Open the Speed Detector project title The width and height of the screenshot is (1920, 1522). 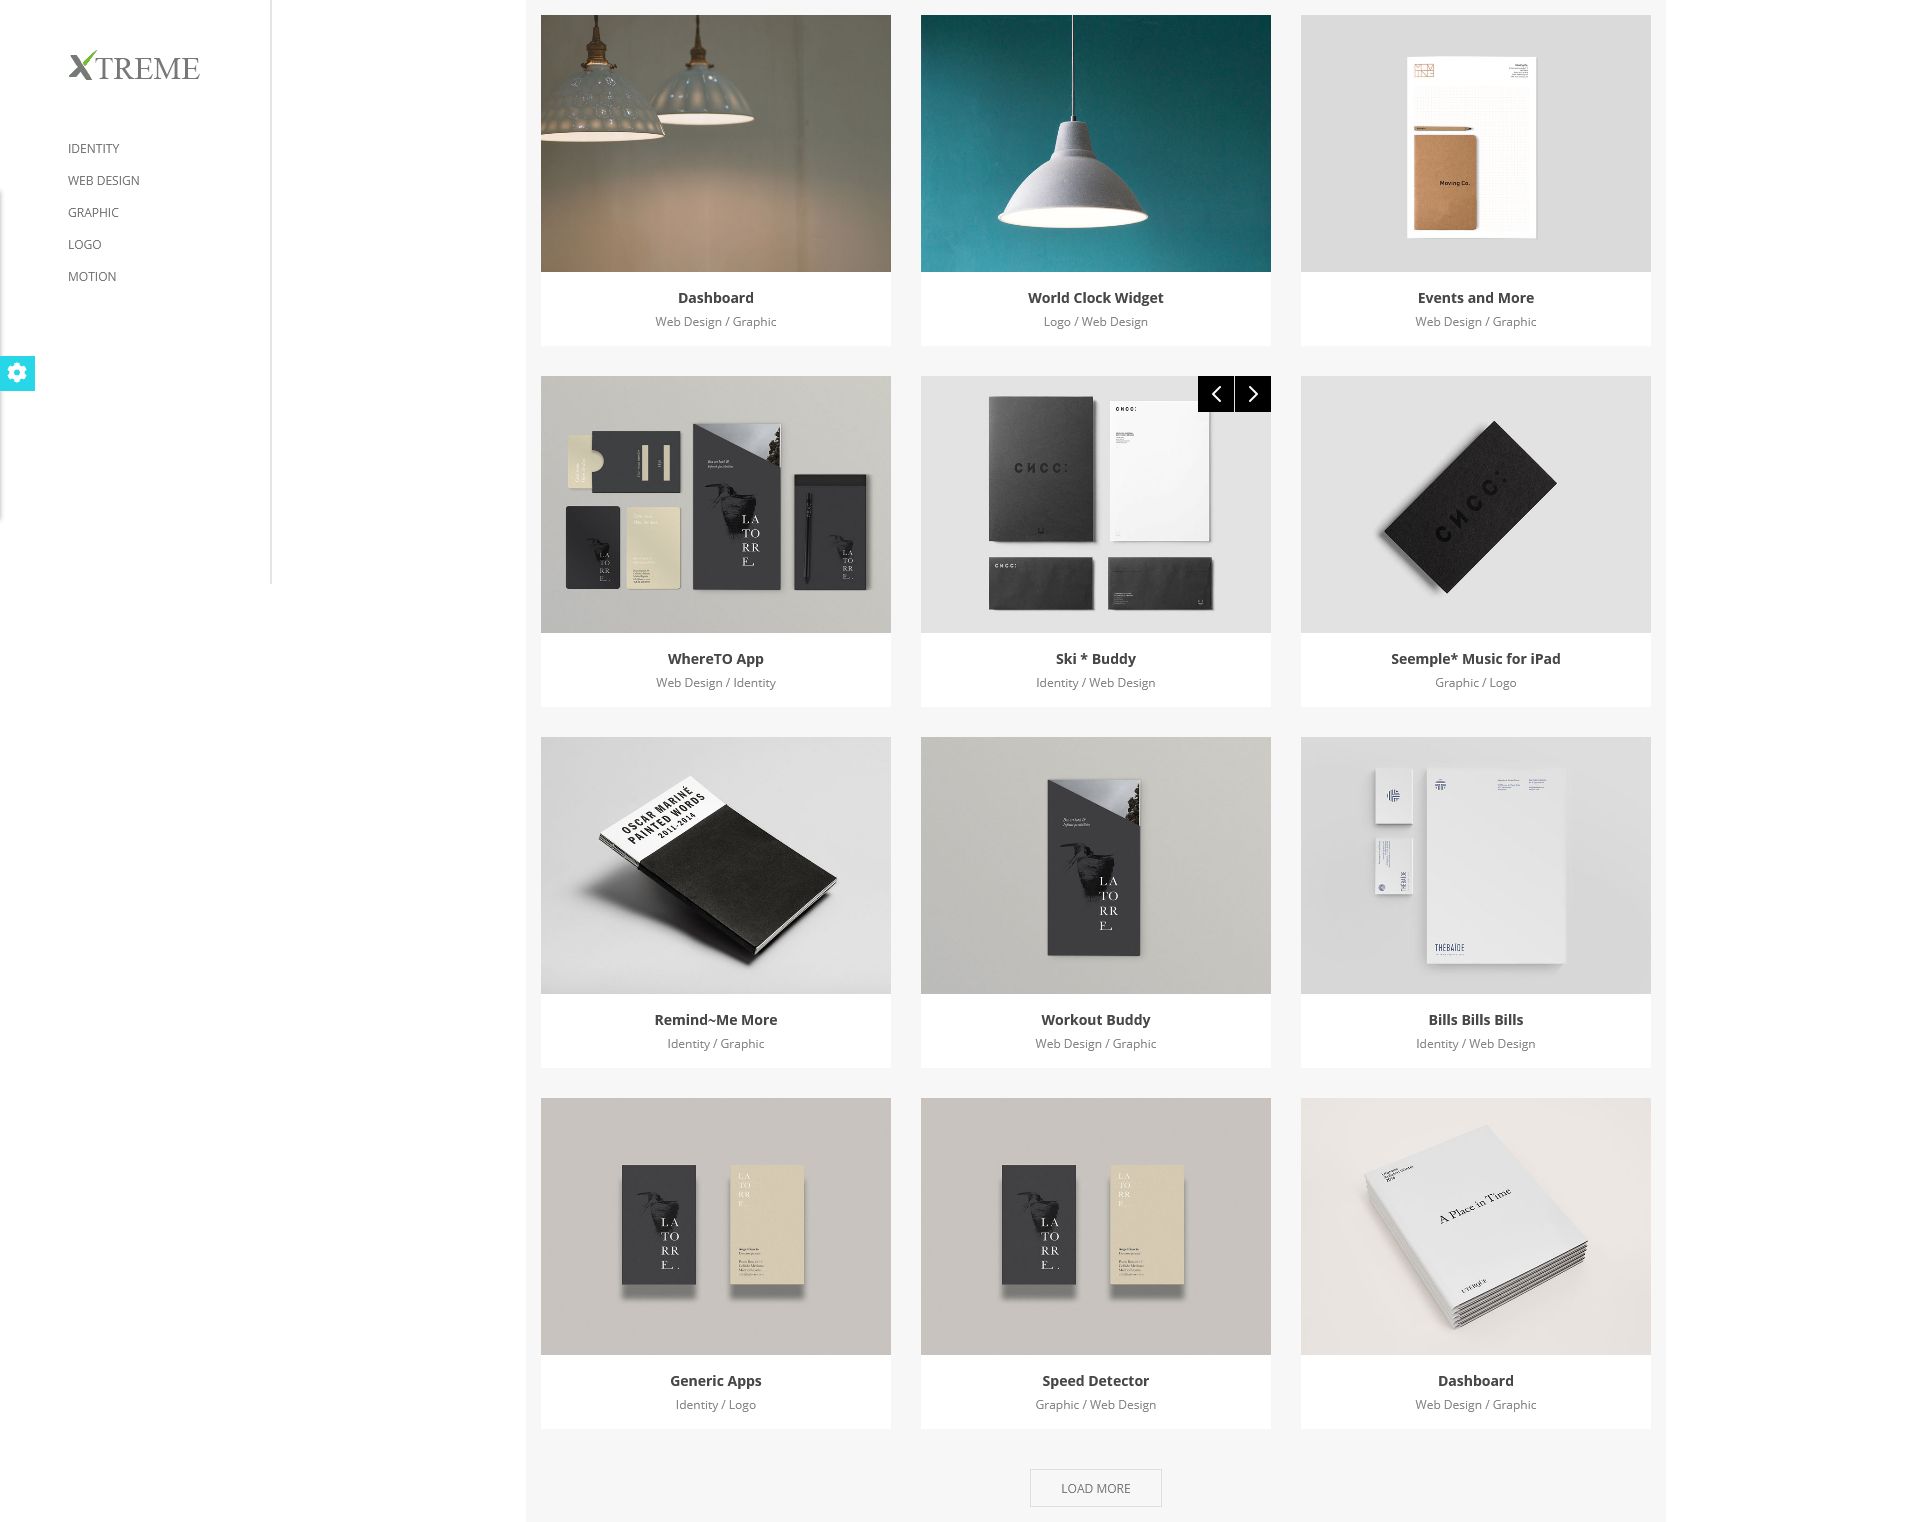point(1096,1381)
